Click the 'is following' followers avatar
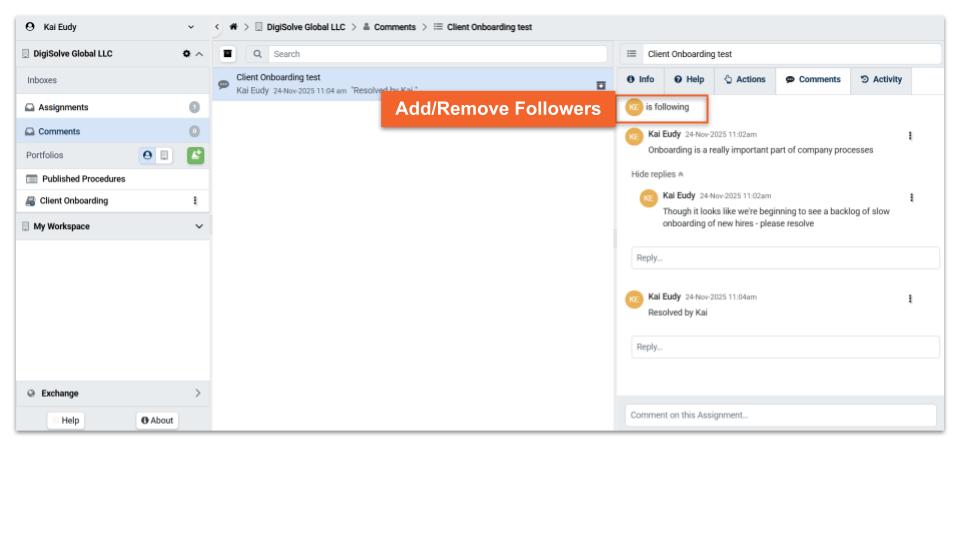The width and height of the screenshot is (960, 540). click(x=633, y=107)
